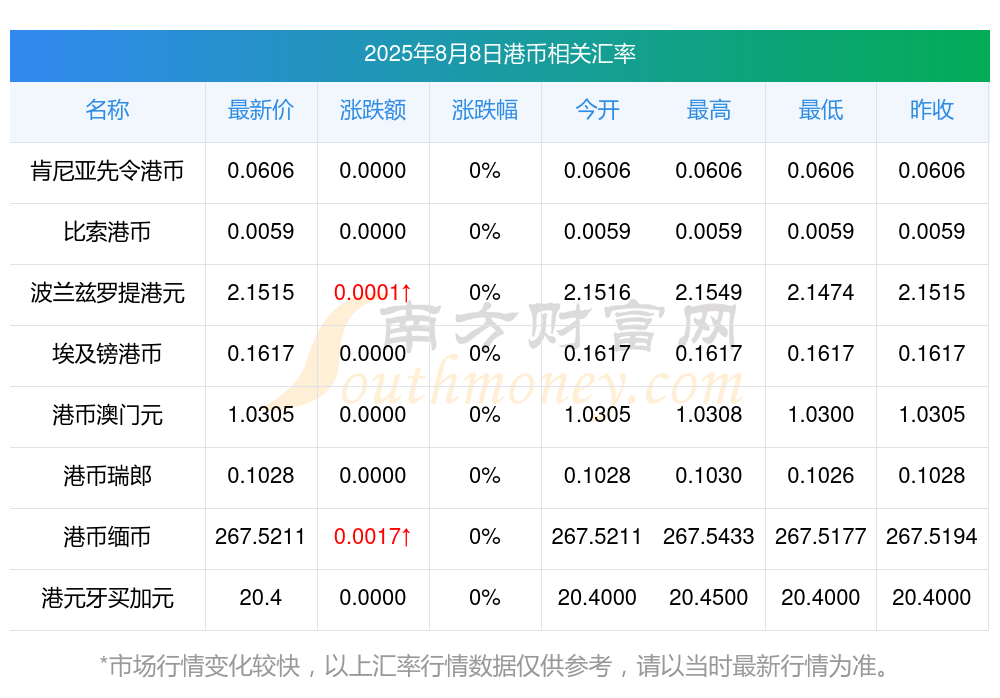
Task: Click the 0.1030 highest price
Action: (709, 476)
